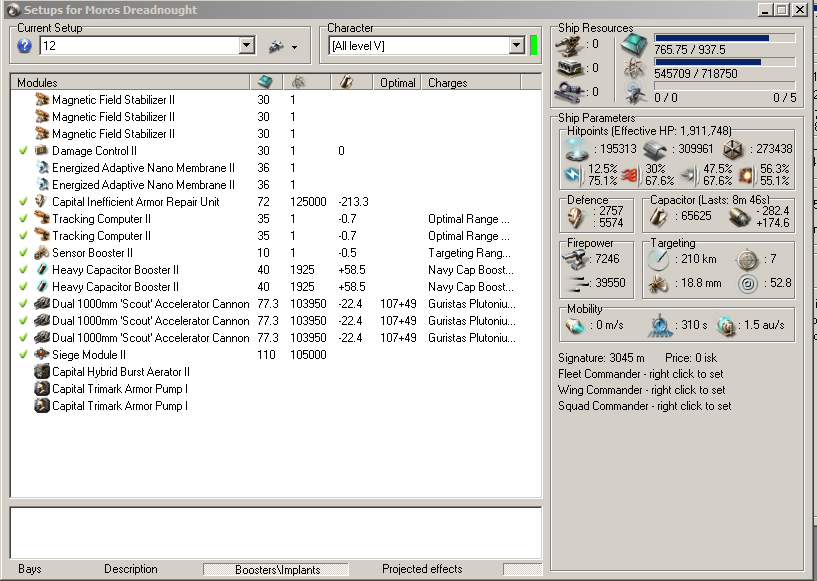Switch to the Boosters\Implants tab
The width and height of the screenshot is (817, 581).
pyautogui.click(x=277, y=570)
